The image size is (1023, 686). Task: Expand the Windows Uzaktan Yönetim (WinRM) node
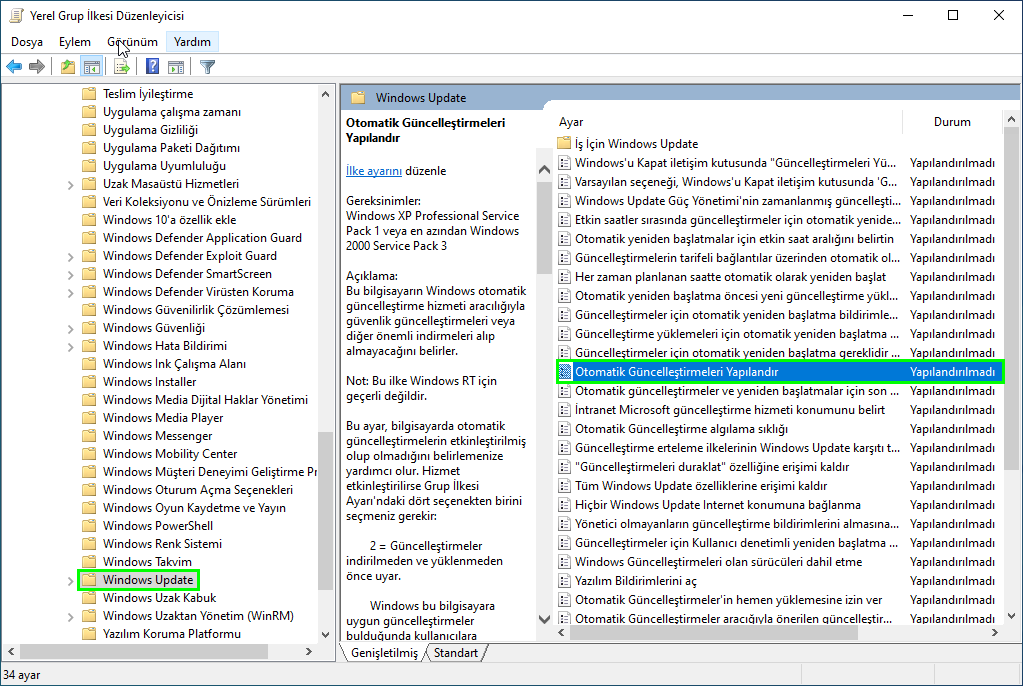pyautogui.click(x=70, y=616)
